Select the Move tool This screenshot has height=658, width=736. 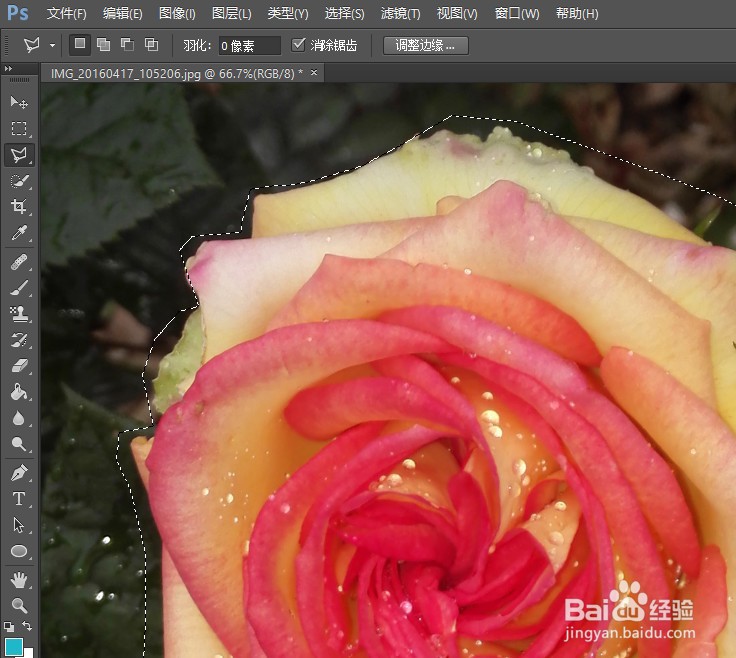point(19,102)
